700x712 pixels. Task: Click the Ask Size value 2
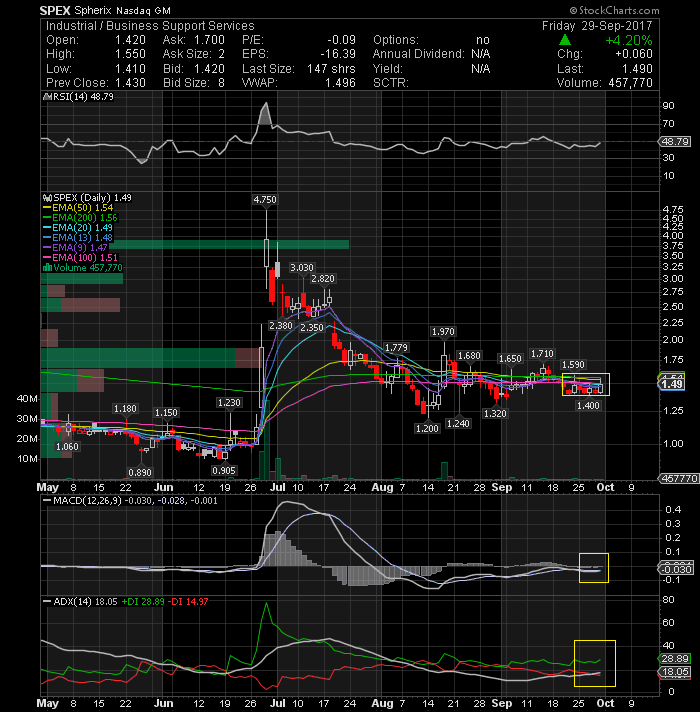222,54
